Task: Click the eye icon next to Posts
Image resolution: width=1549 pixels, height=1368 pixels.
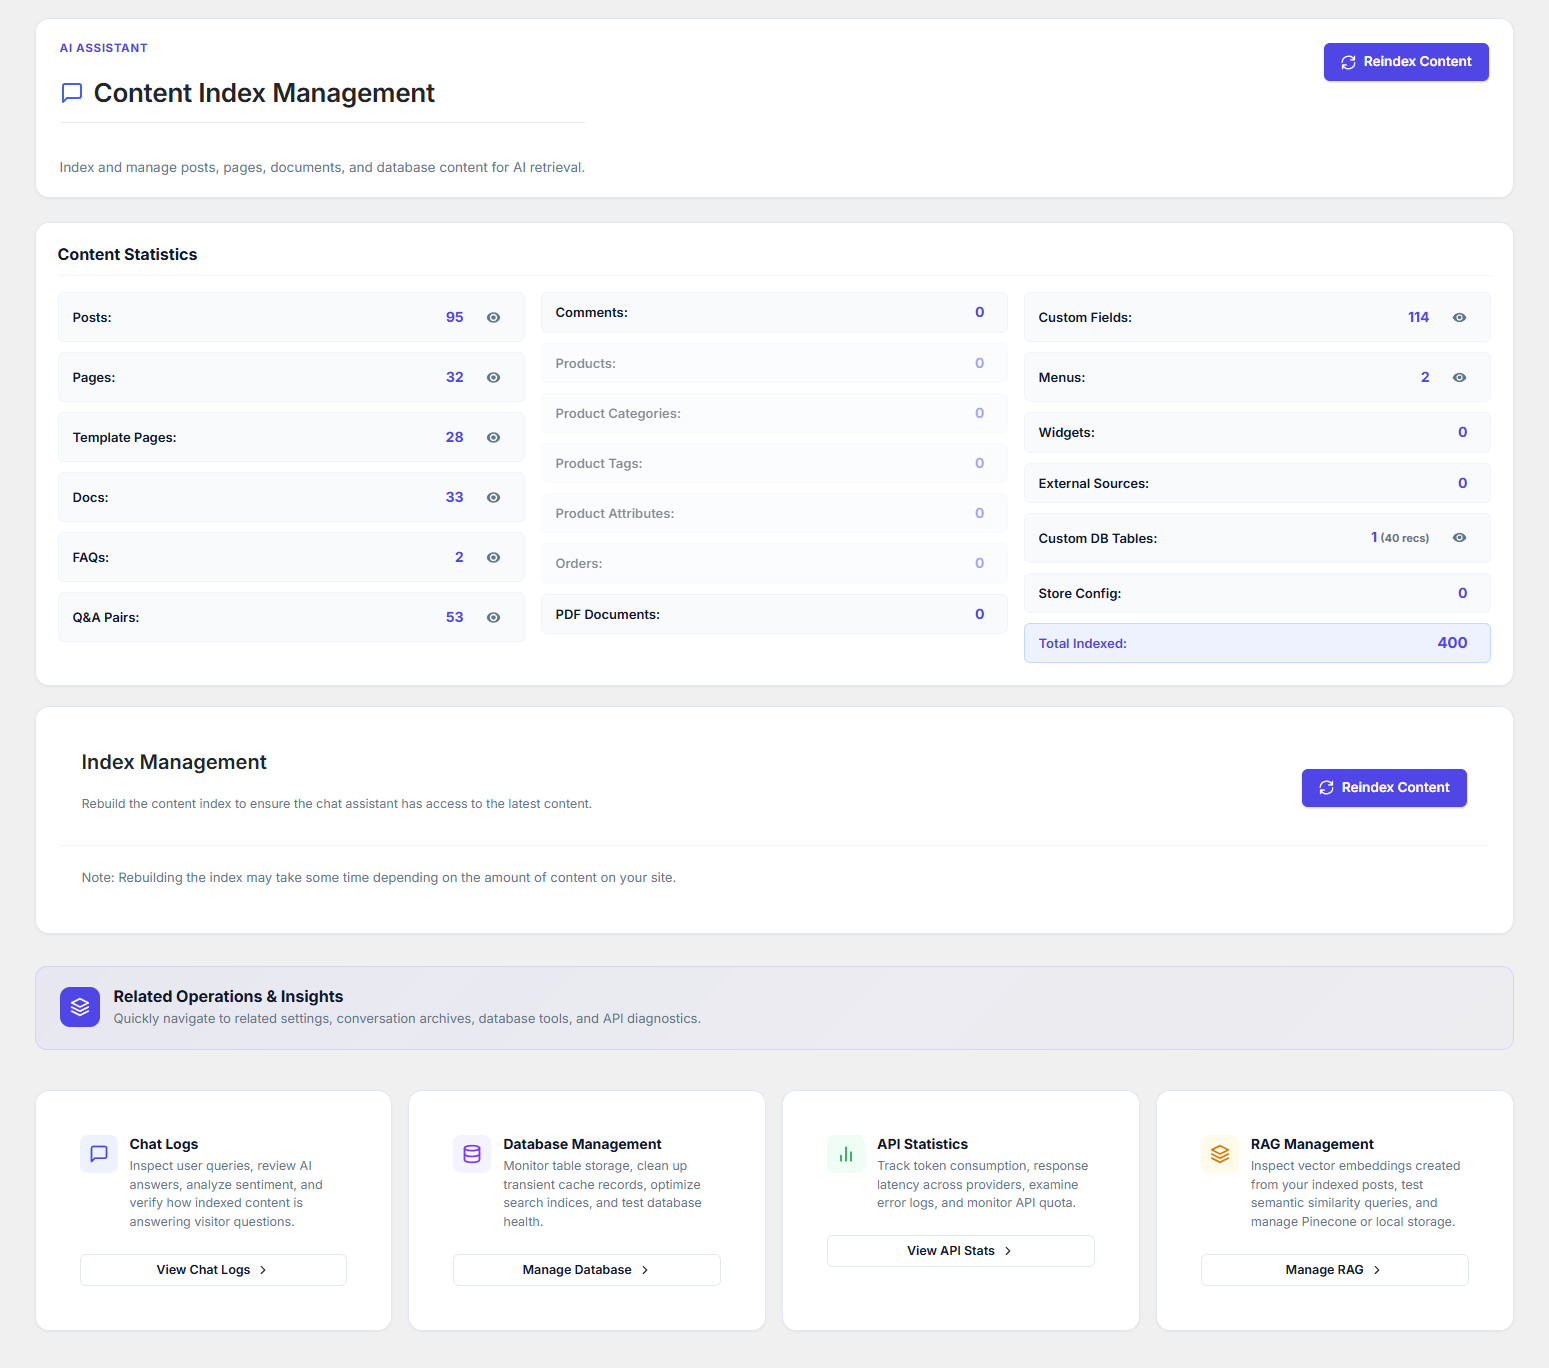Action: click(493, 317)
